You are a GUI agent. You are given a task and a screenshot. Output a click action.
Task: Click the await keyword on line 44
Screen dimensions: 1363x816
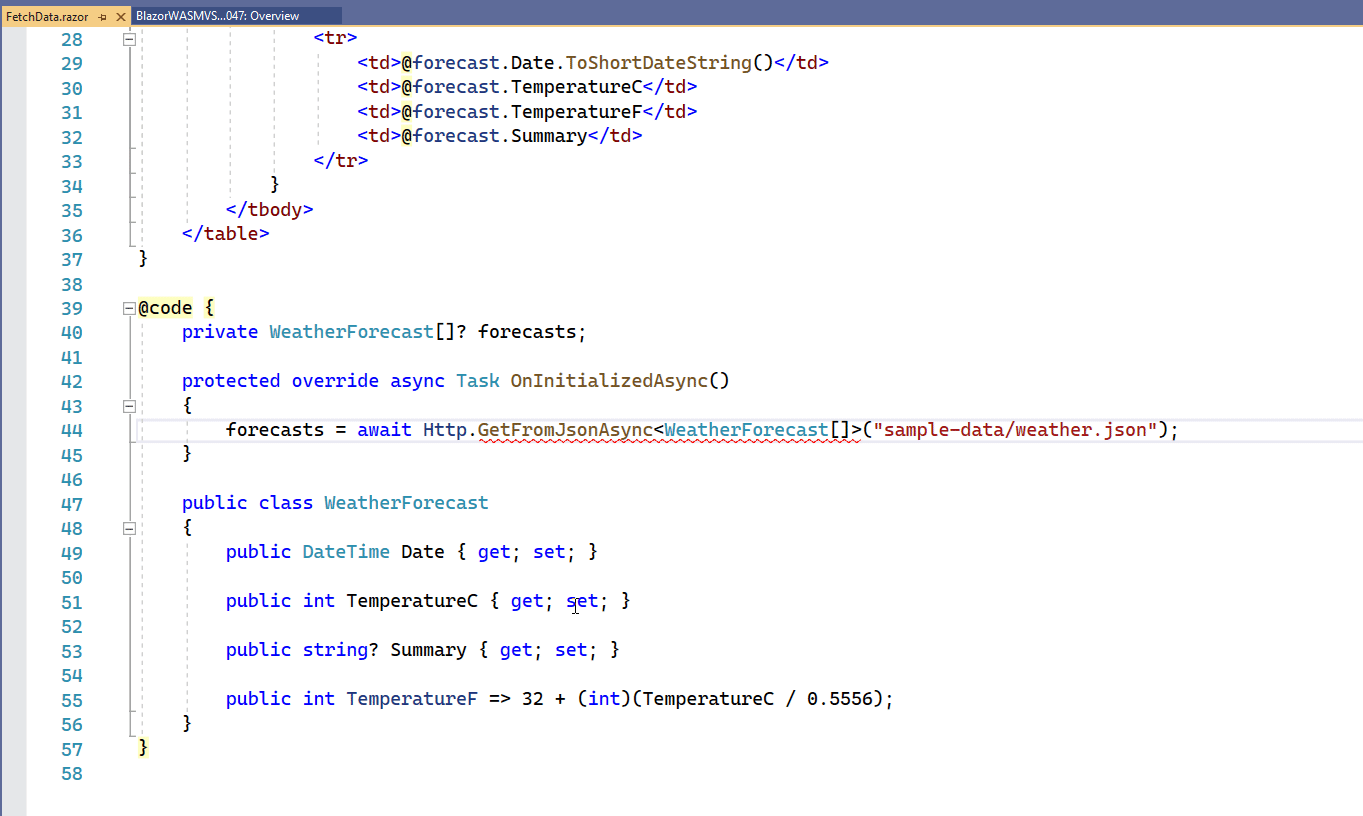coord(384,429)
